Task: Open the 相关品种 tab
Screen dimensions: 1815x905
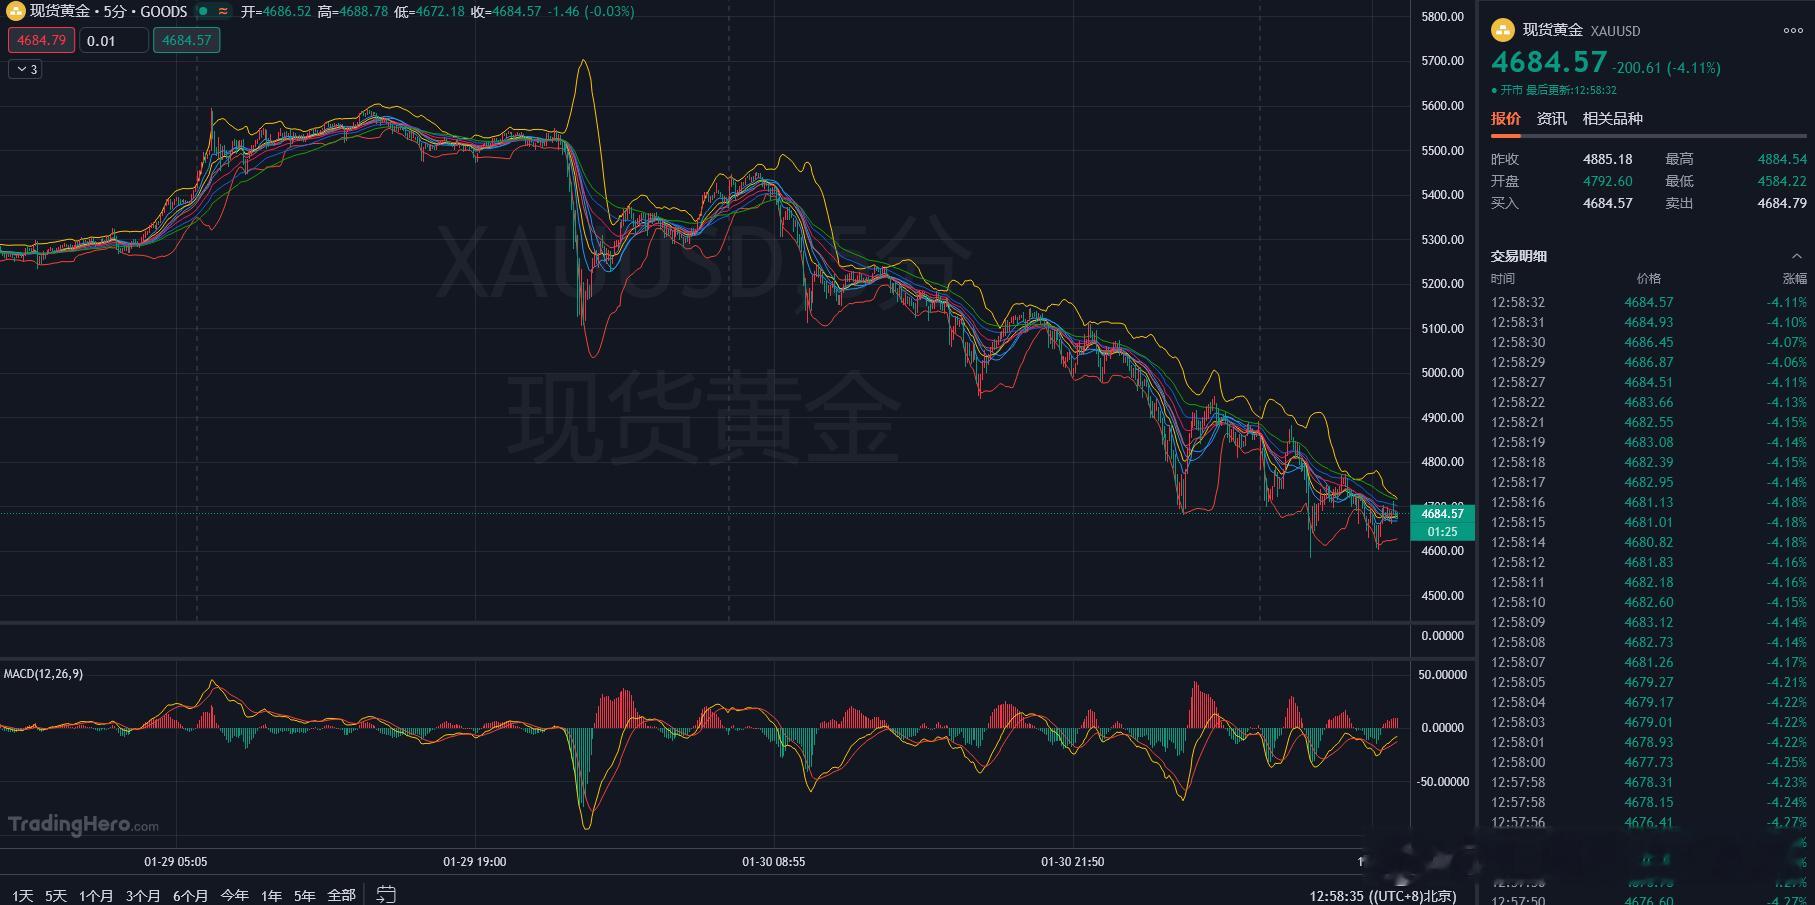Action: tap(1611, 118)
